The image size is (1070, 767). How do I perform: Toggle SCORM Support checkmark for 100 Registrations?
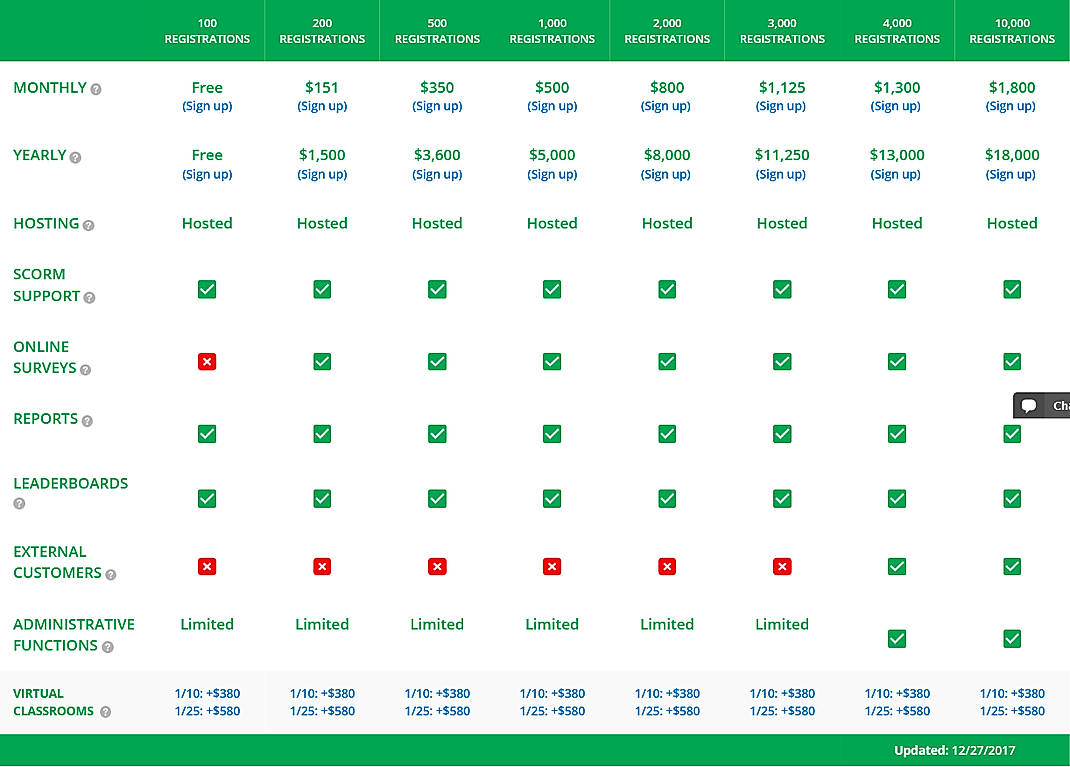click(207, 289)
